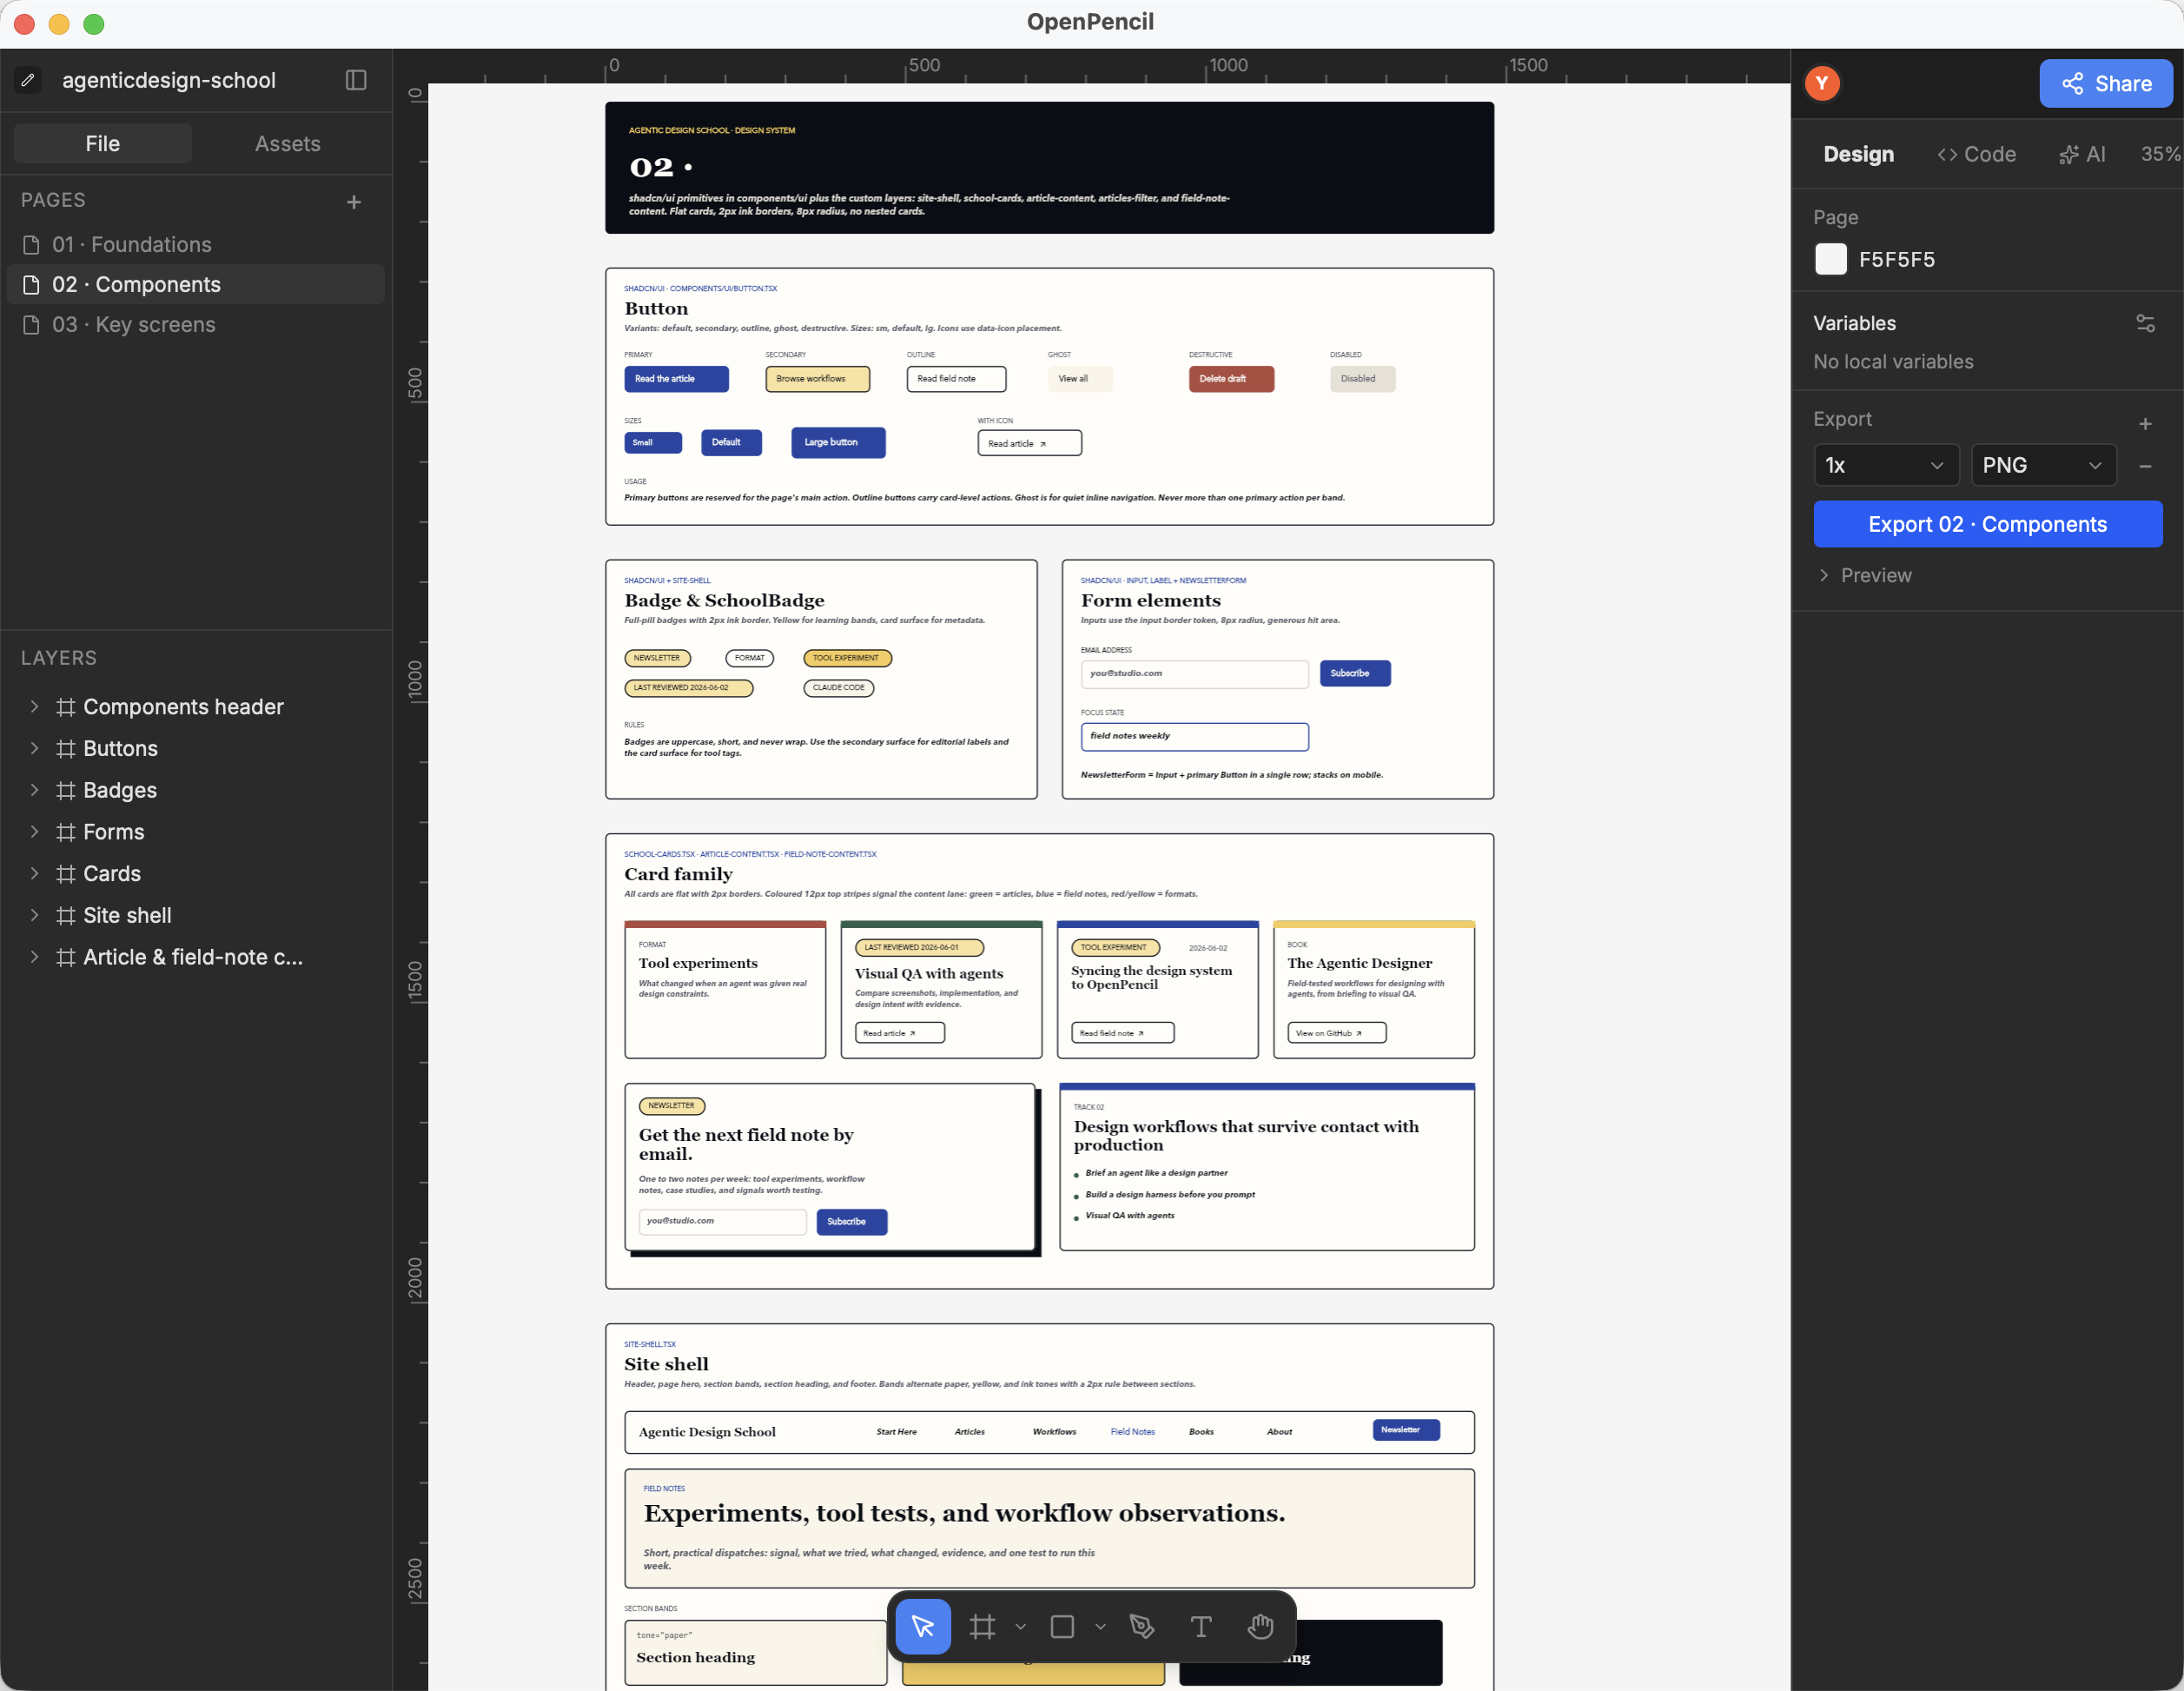Remove the export setting with minus
Screen dimensions: 2184x1691
(x=2145, y=466)
